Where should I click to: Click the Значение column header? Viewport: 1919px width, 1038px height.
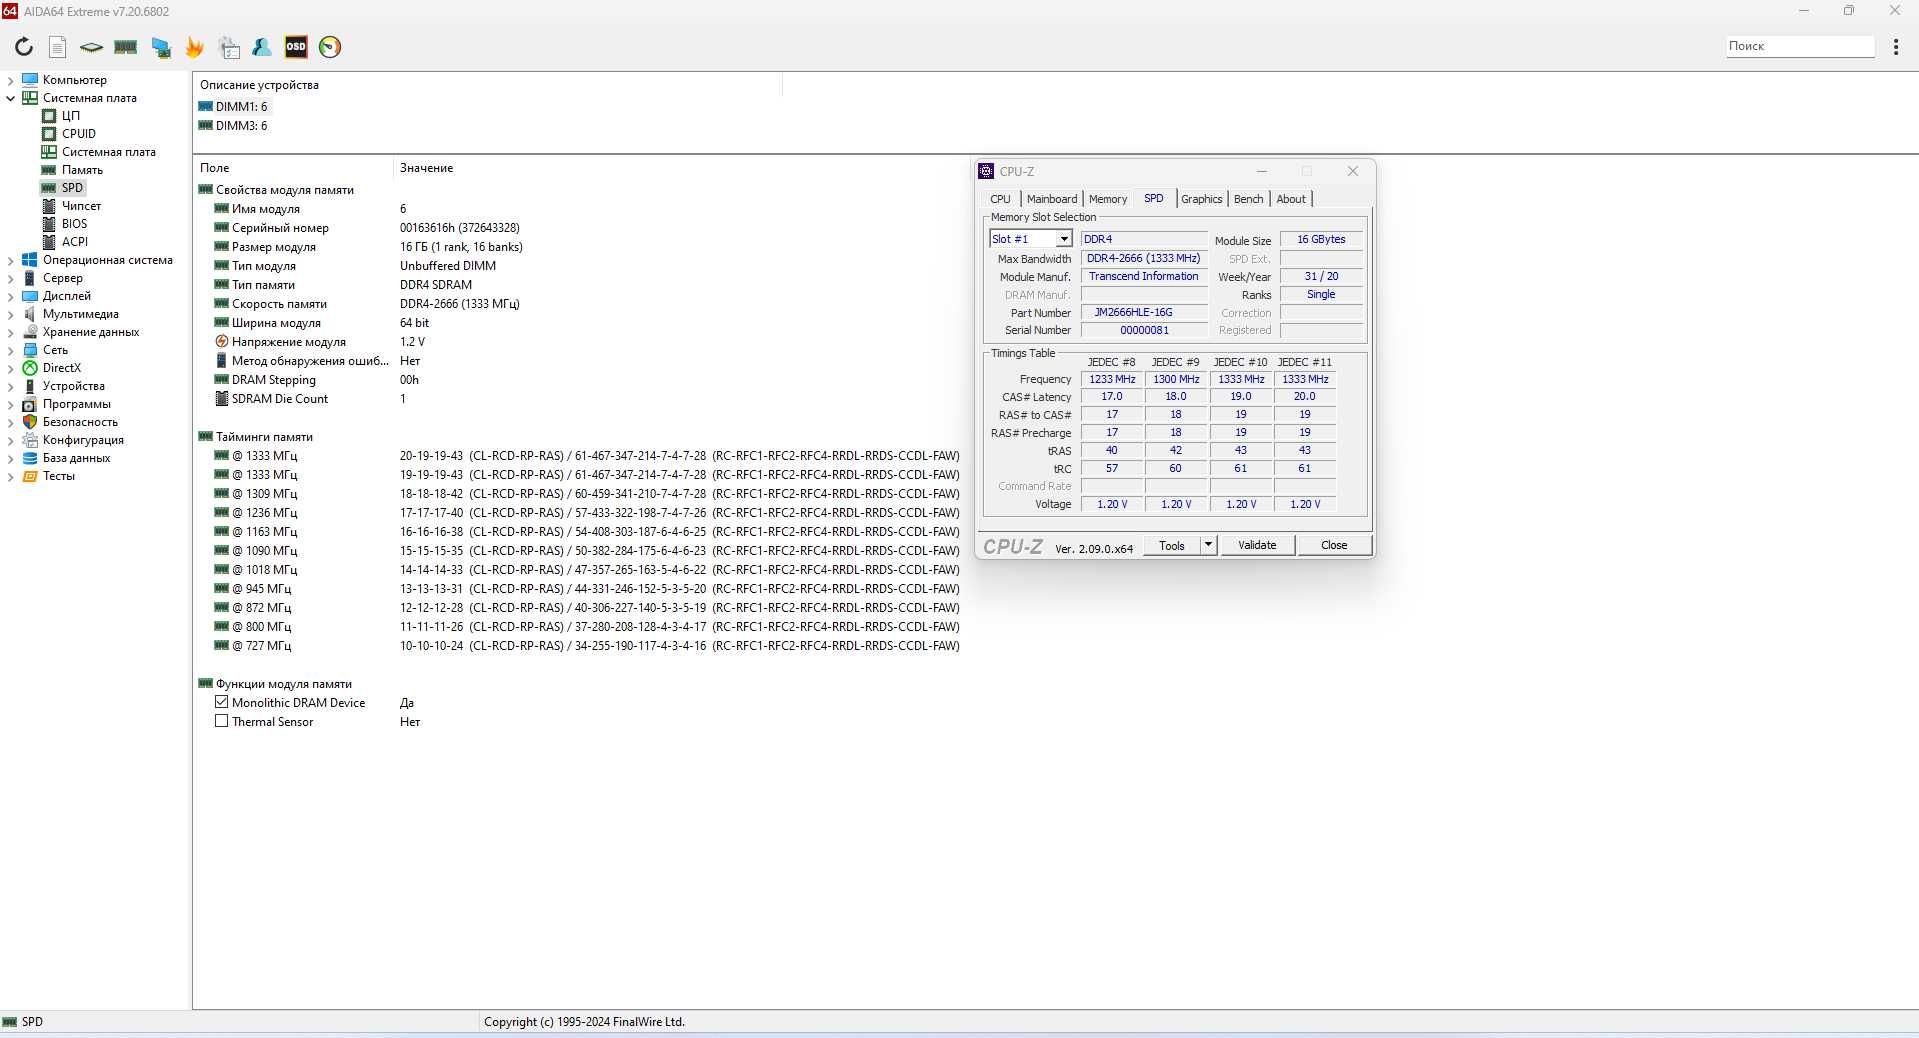tap(427, 168)
